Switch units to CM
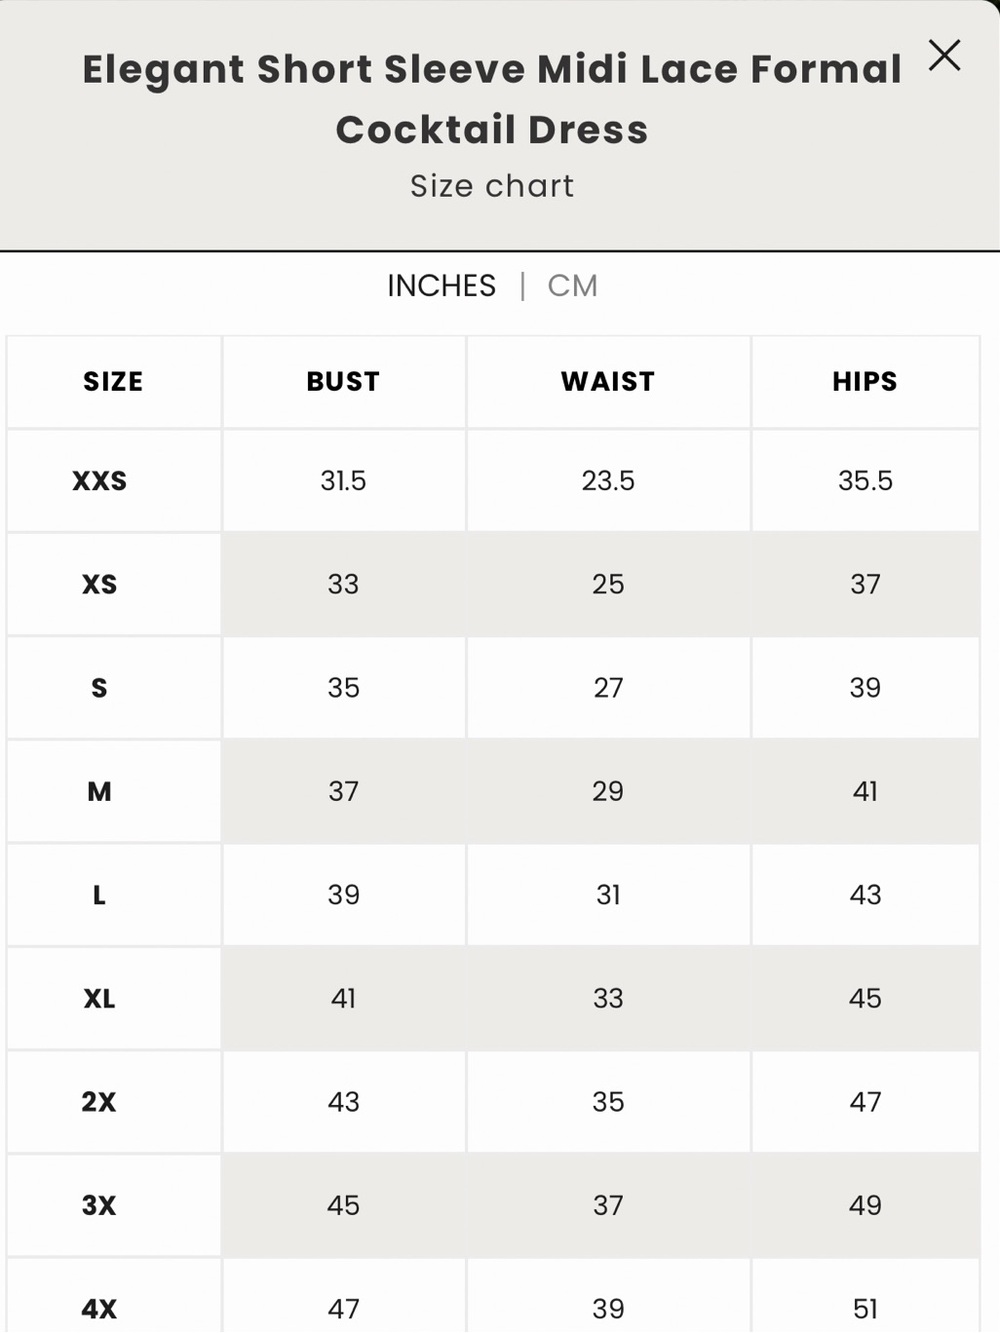Viewport: 1000px width, 1333px height. point(572,286)
